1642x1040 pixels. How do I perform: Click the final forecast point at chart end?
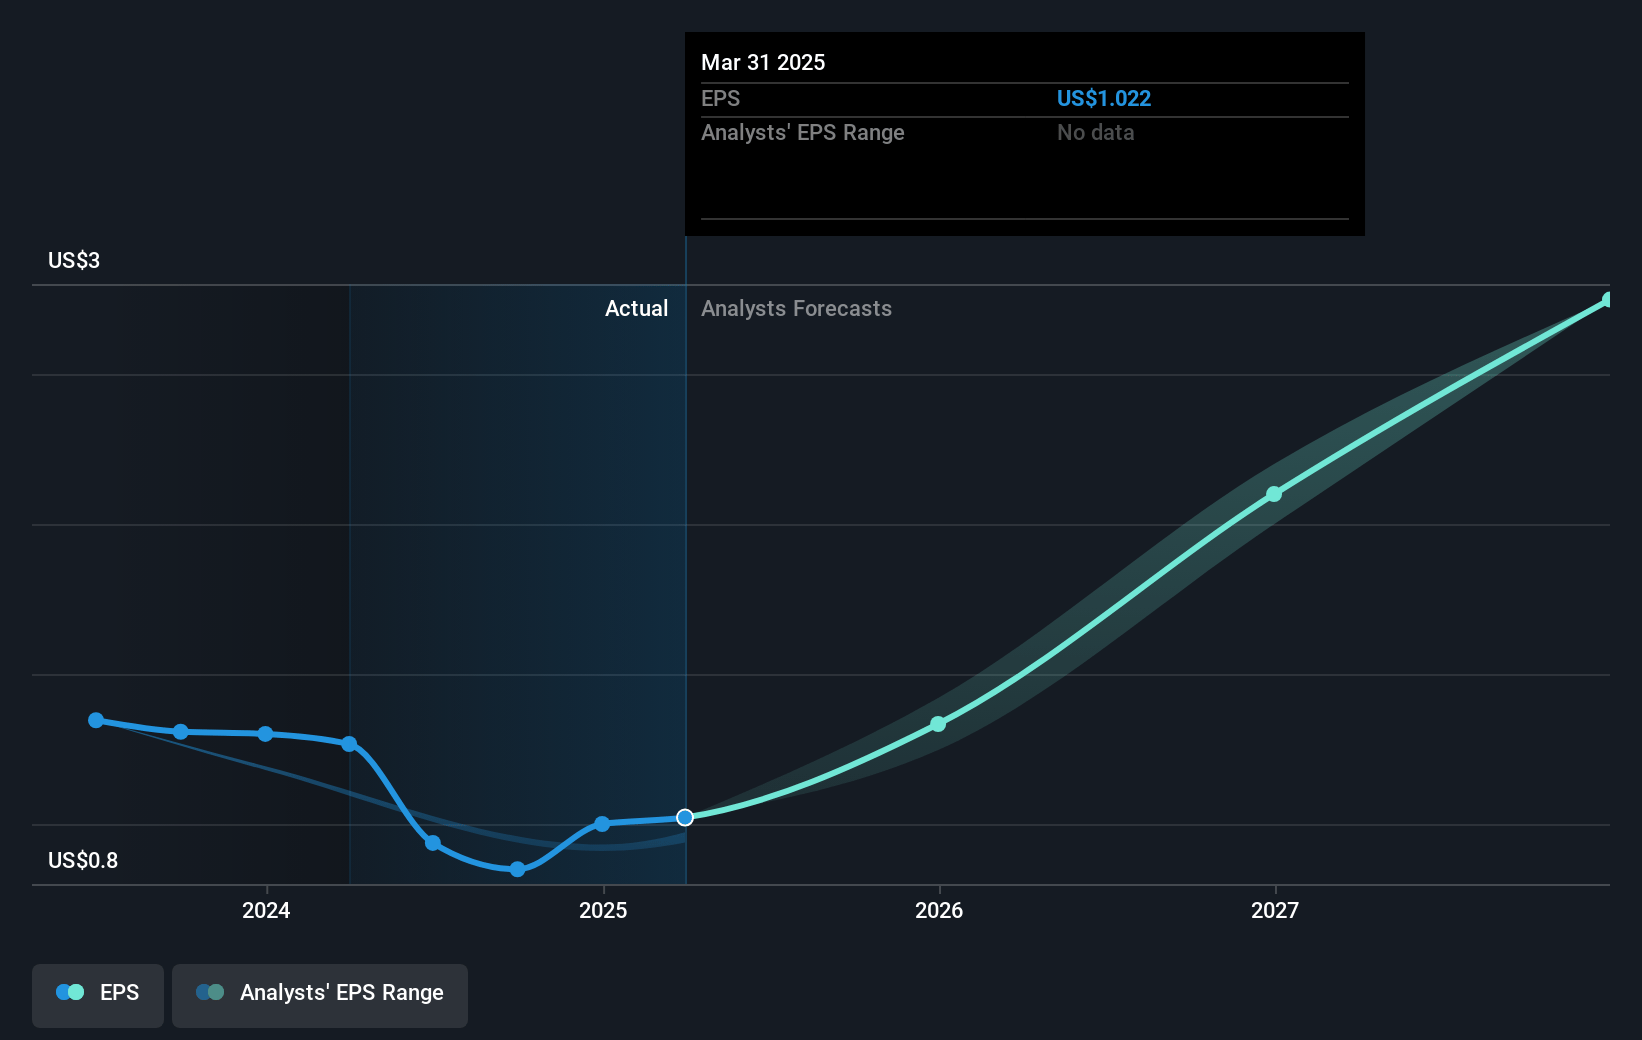[x=1608, y=300]
